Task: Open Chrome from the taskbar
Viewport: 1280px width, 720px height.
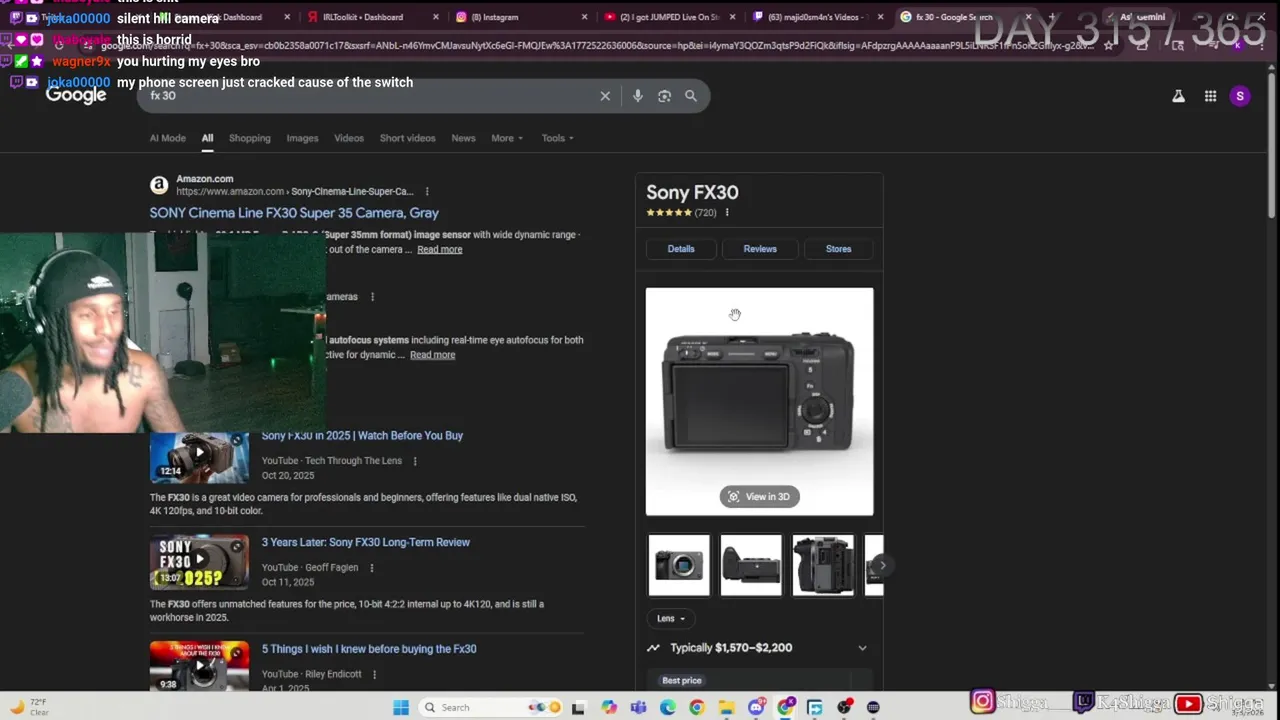Action: [x=697, y=707]
